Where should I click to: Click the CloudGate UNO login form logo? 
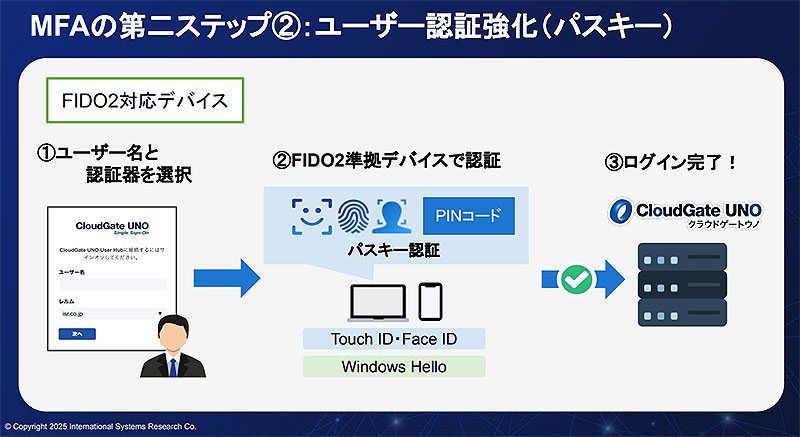[112, 229]
